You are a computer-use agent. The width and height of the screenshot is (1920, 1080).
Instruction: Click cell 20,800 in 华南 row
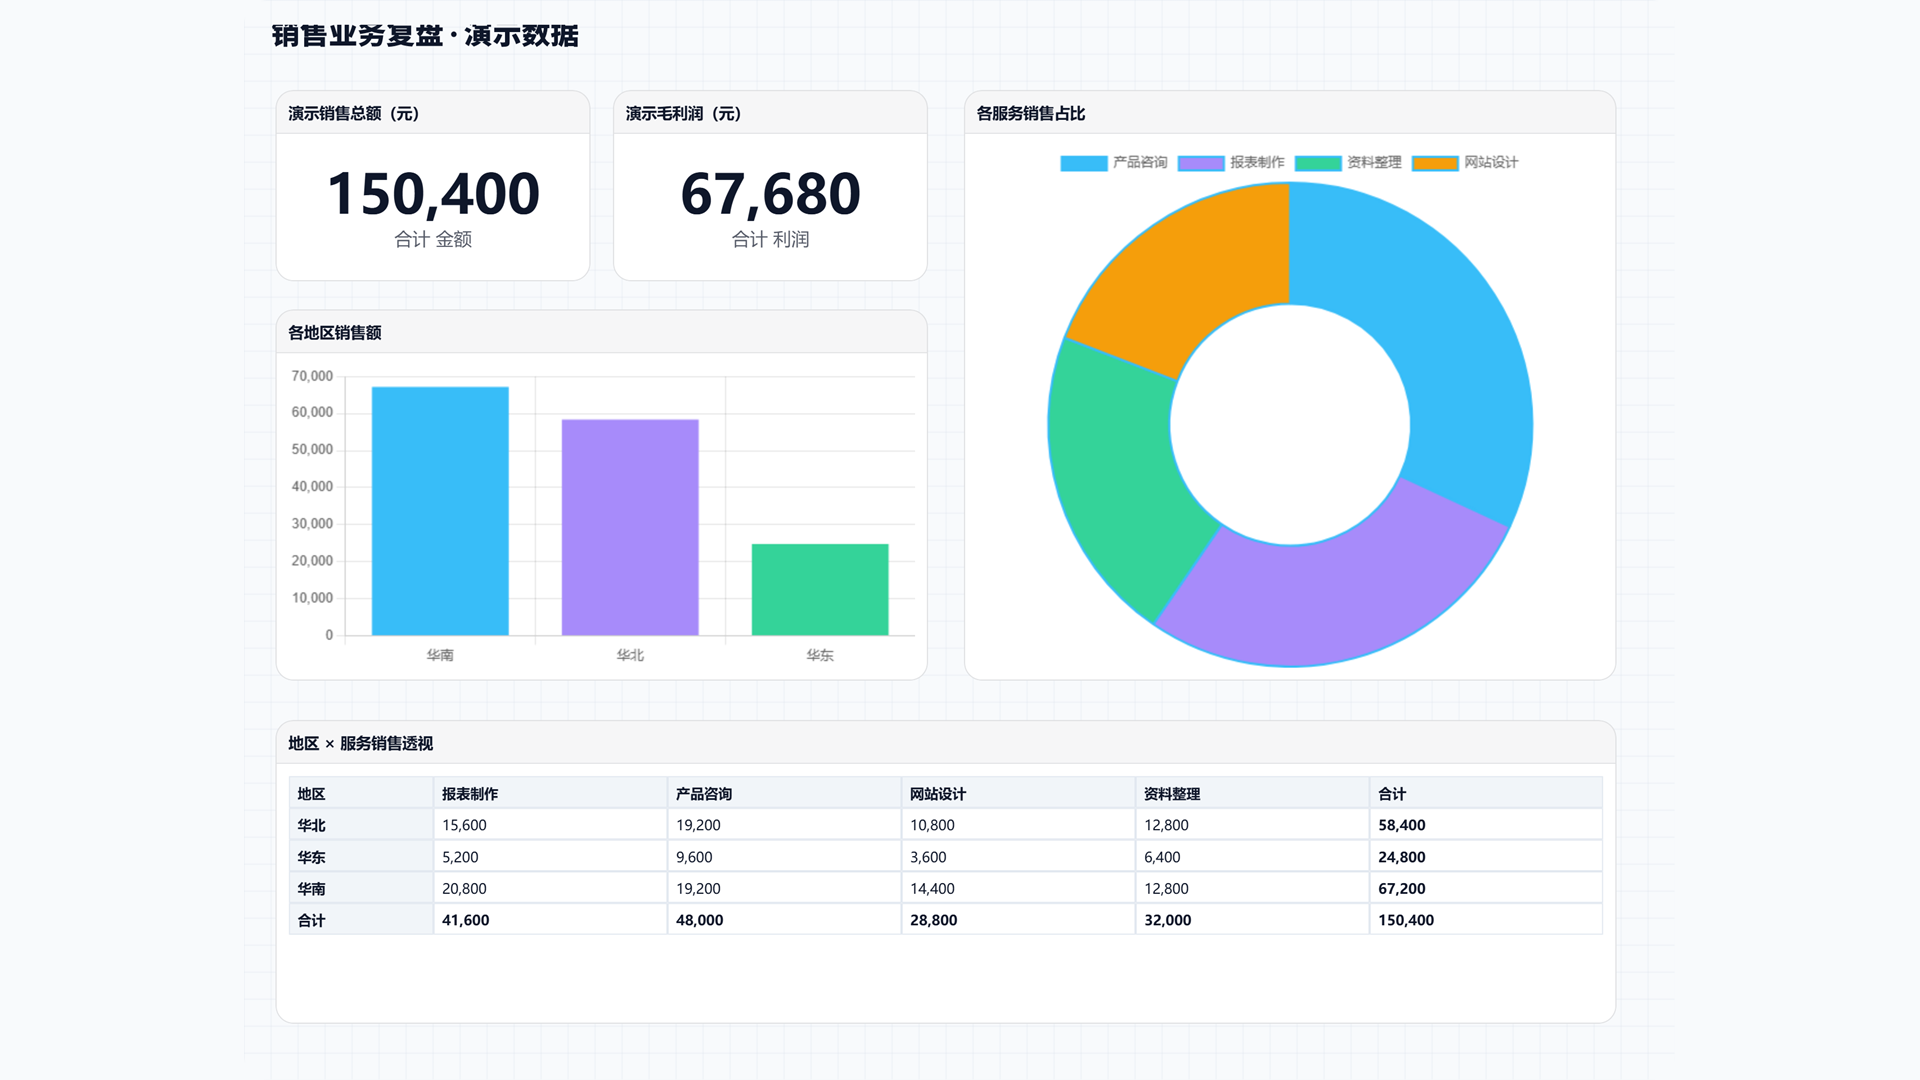pyautogui.click(x=550, y=888)
